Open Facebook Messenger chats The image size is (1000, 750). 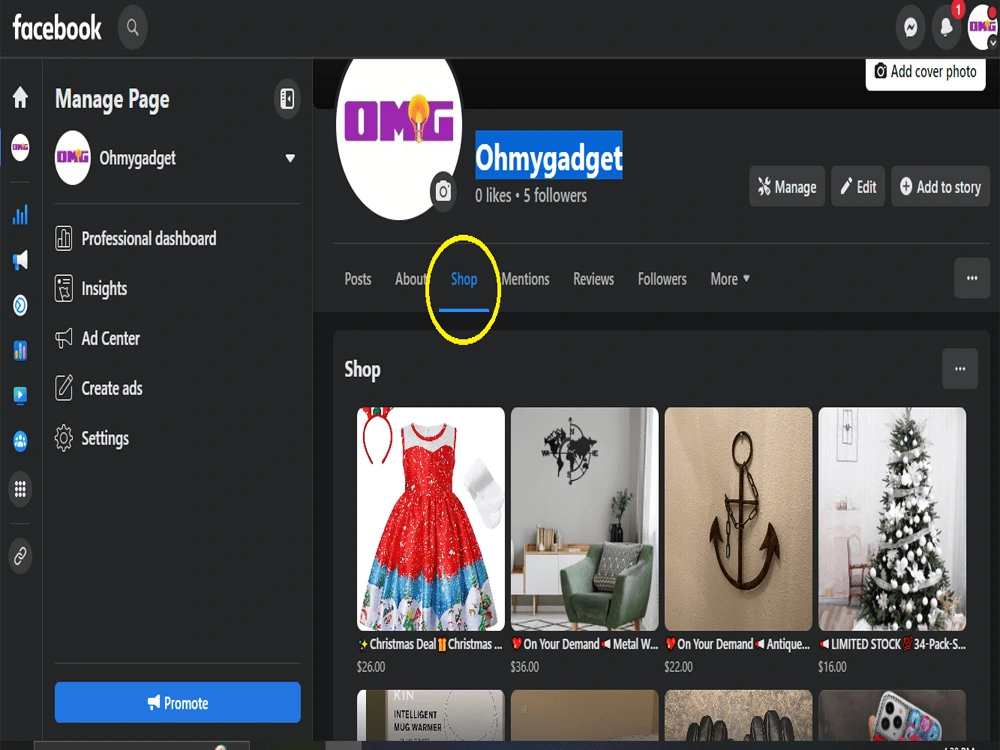point(910,27)
